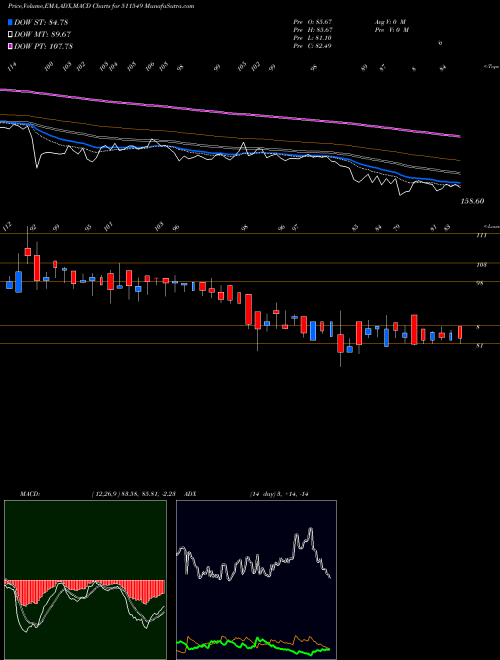Click the ADX panel heading
500x660 pixels.
click(190, 494)
